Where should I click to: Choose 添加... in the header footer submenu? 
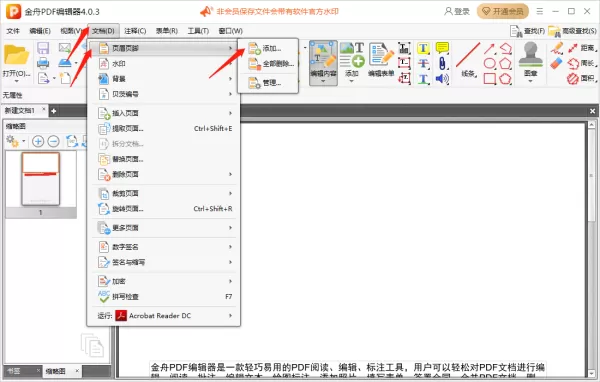pos(267,48)
